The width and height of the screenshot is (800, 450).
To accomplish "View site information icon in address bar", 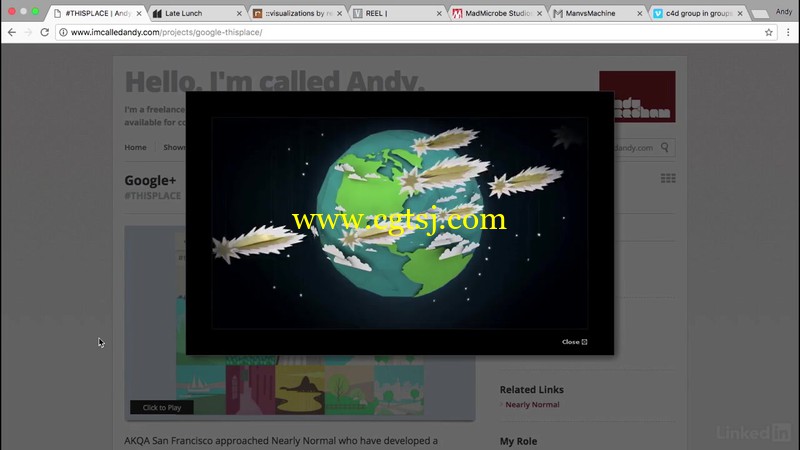I will pyautogui.click(x=63, y=32).
